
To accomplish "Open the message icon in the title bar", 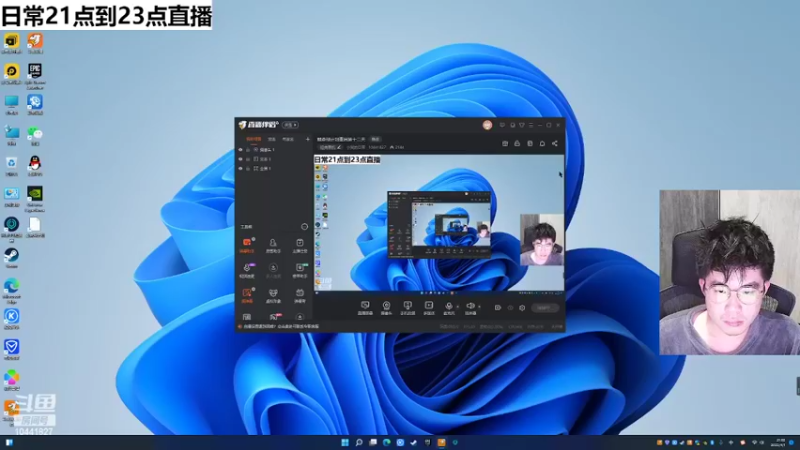I will 502,125.
